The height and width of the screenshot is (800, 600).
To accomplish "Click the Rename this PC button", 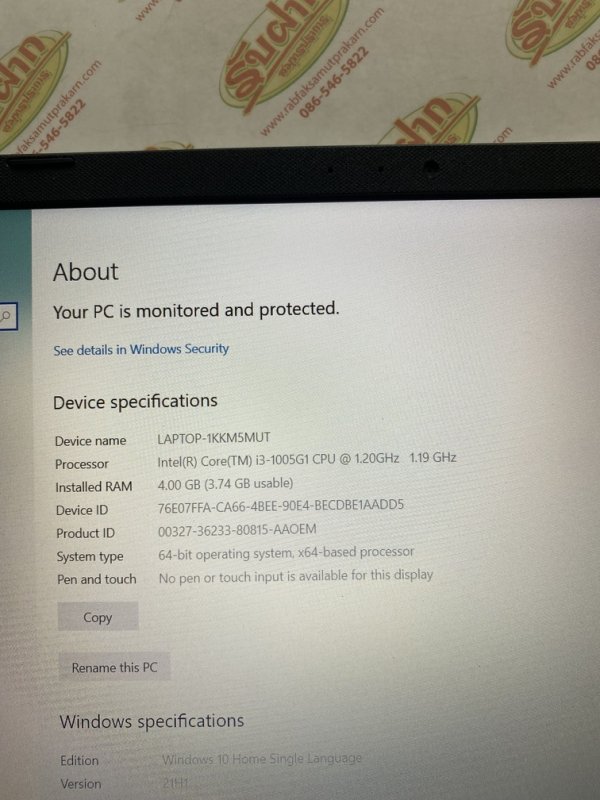I will [114, 667].
